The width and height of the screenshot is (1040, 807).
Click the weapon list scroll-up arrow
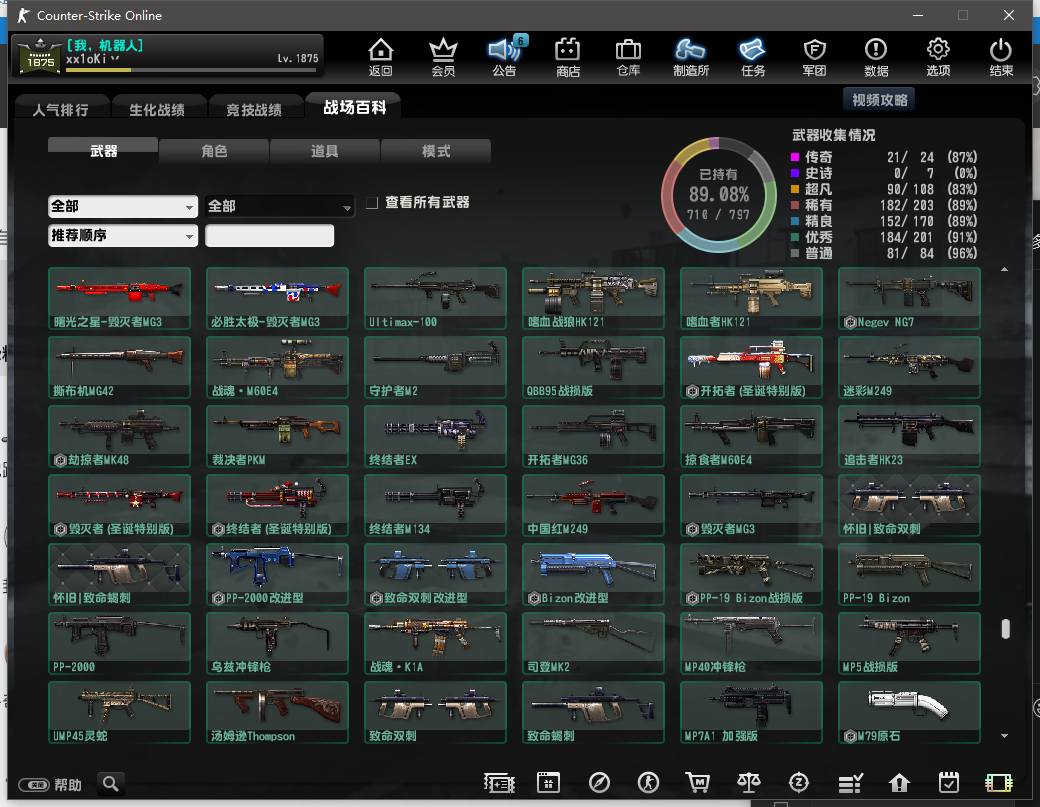(x=1005, y=269)
